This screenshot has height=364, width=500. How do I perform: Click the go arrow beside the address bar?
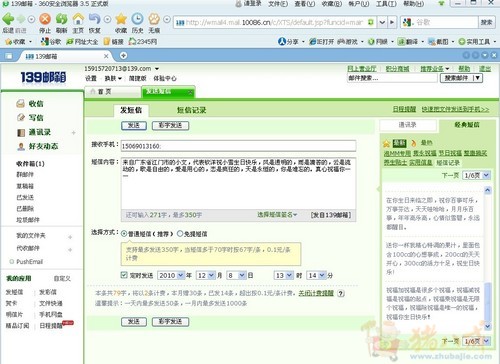click(x=392, y=22)
